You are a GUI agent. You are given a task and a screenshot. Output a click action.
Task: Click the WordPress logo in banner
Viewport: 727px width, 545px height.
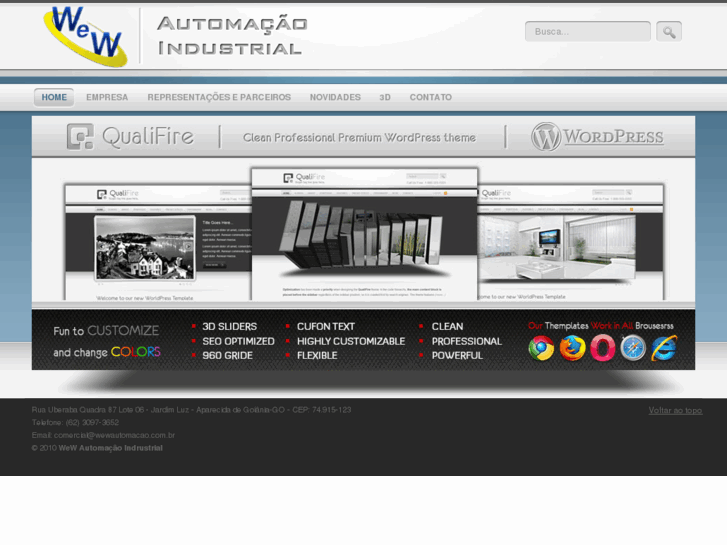[x=598, y=136]
